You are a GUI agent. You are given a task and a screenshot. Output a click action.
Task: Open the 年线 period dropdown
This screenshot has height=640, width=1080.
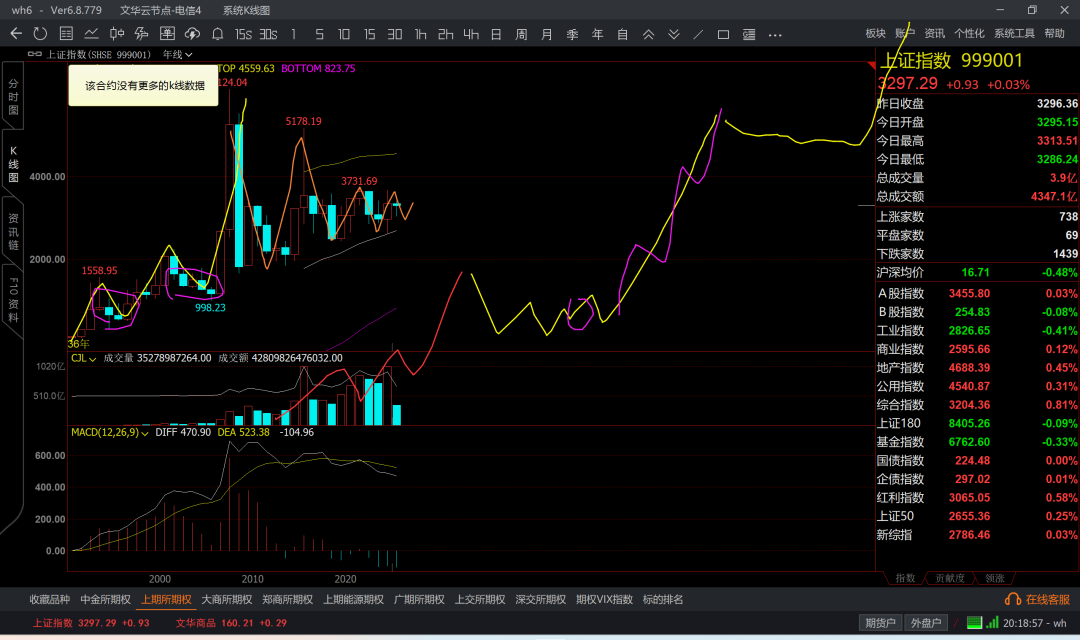point(177,55)
